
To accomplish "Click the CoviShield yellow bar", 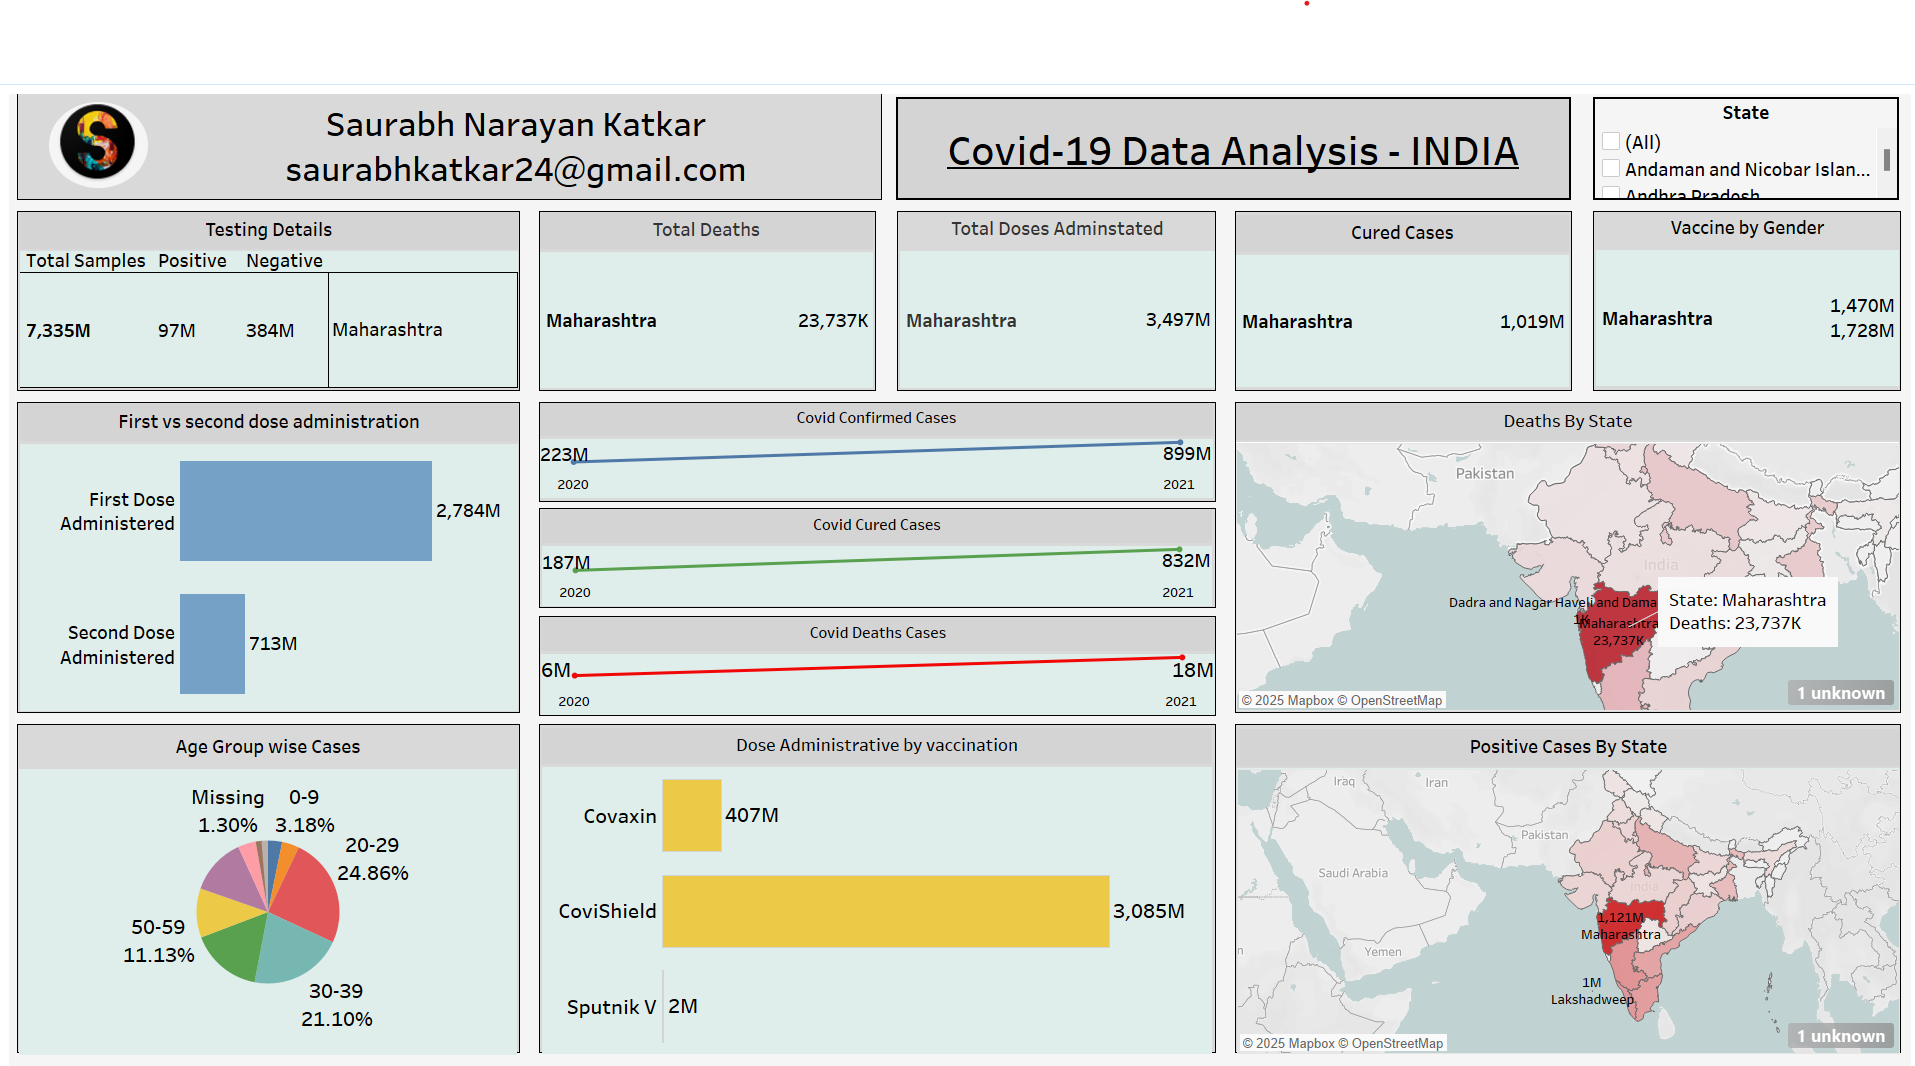I will point(885,911).
